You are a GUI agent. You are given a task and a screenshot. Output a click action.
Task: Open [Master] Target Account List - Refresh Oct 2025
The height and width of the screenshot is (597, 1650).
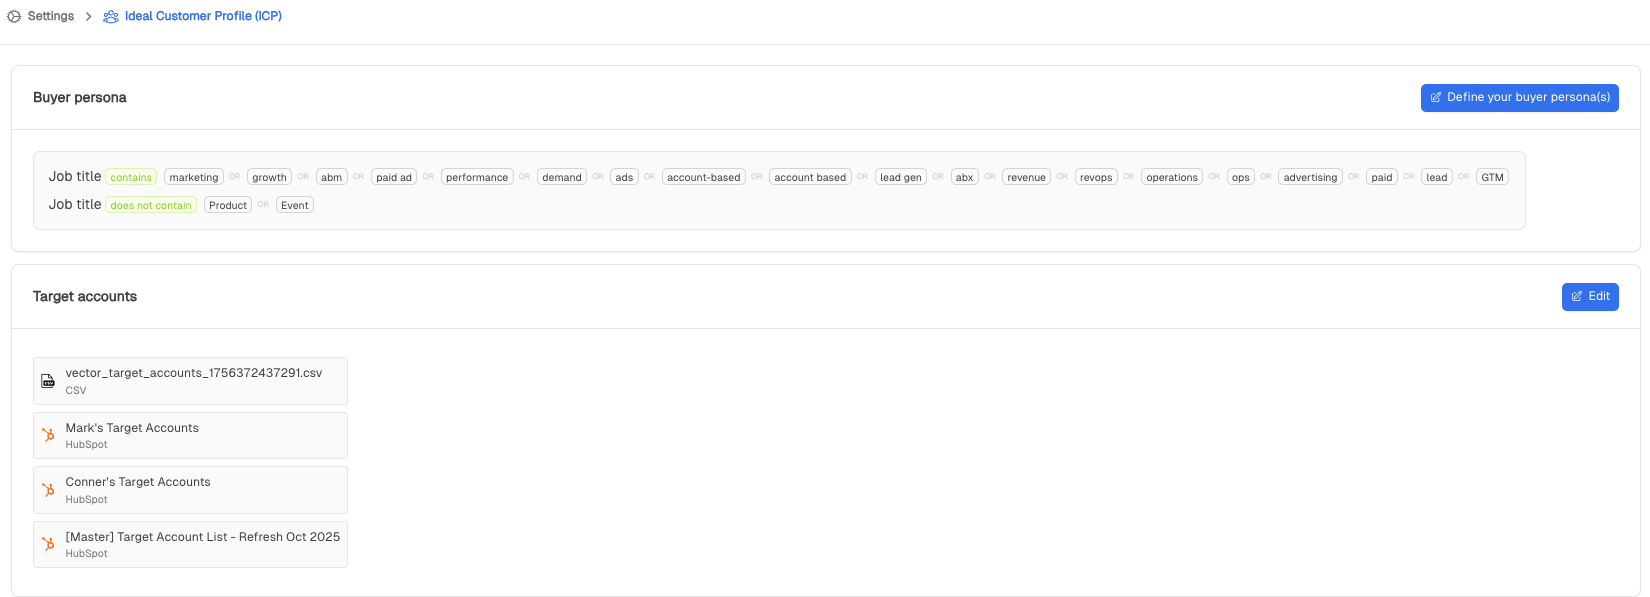pyautogui.click(x=190, y=544)
